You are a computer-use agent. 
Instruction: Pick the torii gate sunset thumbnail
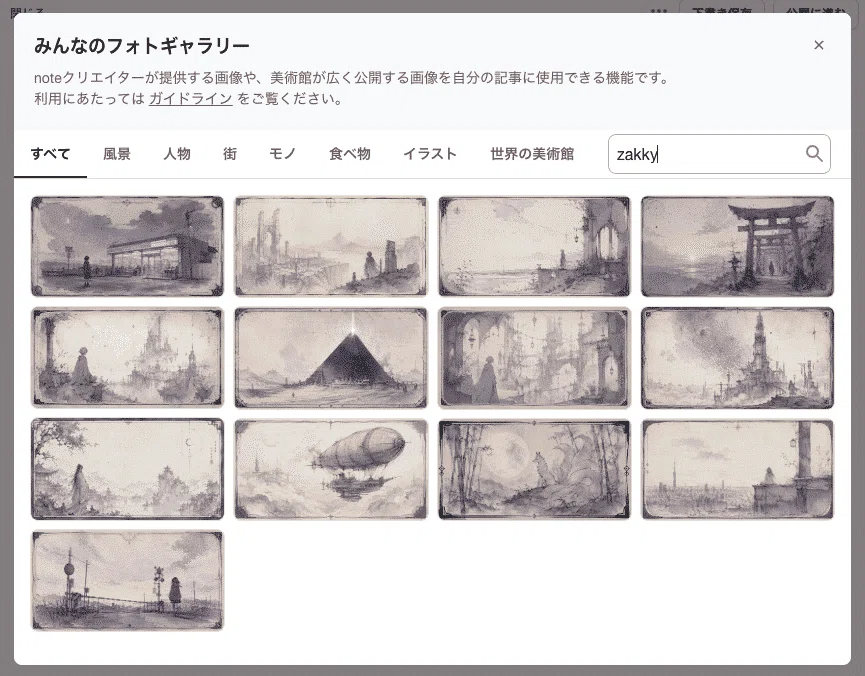[x=738, y=246]
